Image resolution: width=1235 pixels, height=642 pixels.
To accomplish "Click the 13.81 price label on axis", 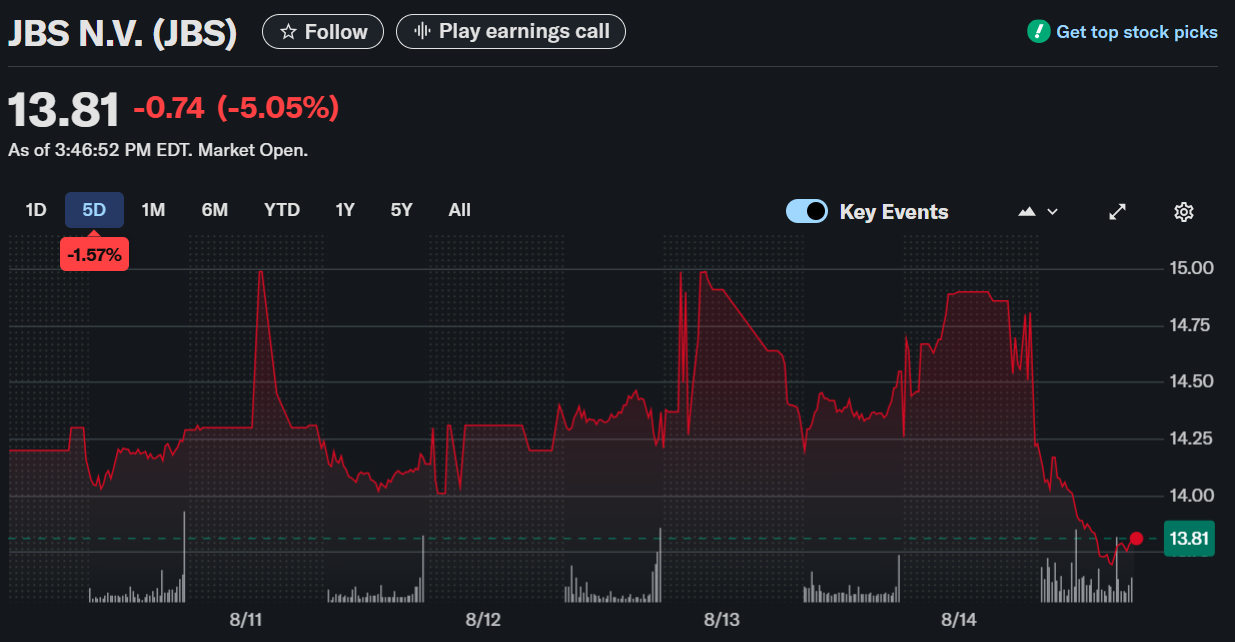I will tap(1190, 539).
